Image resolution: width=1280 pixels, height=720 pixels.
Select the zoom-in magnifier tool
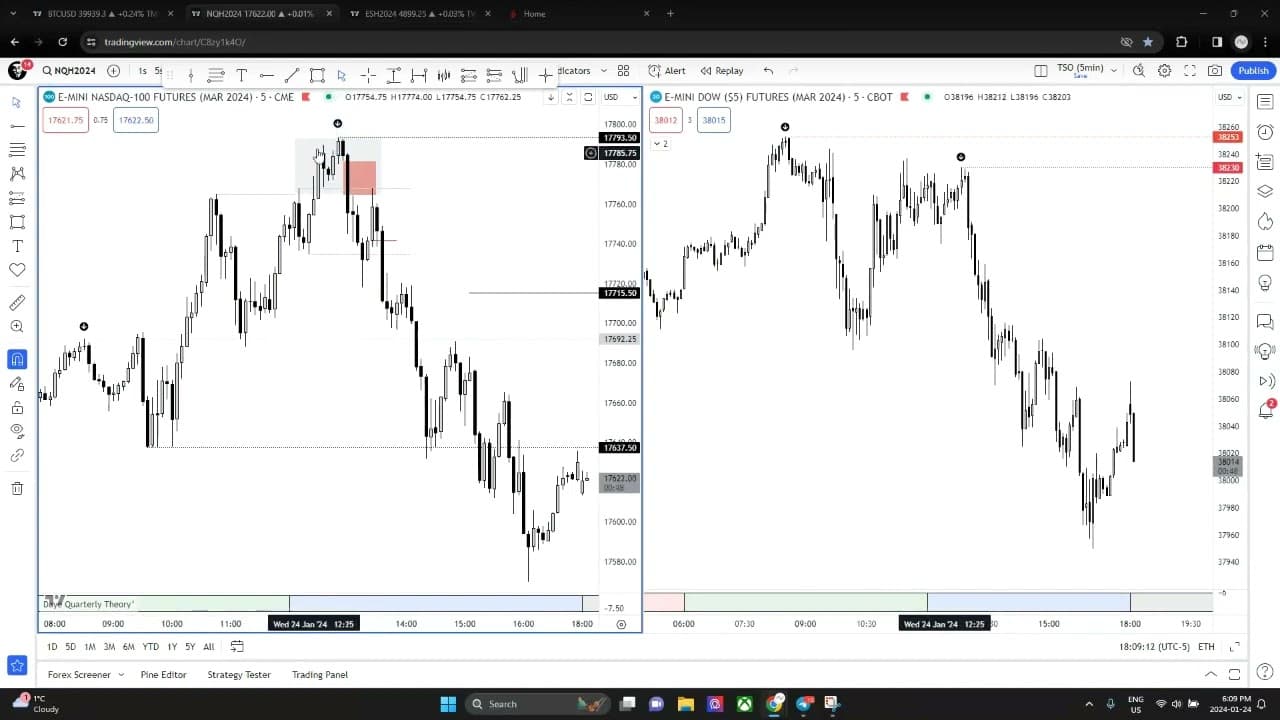coord(17,327)
